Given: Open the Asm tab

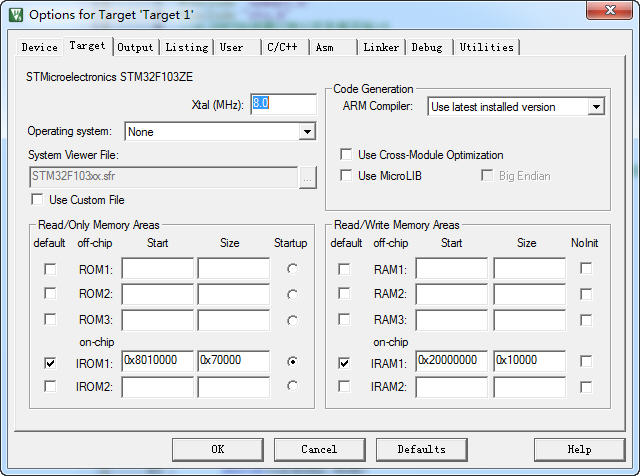Looking at the screenshot, I should pos(333,47).
